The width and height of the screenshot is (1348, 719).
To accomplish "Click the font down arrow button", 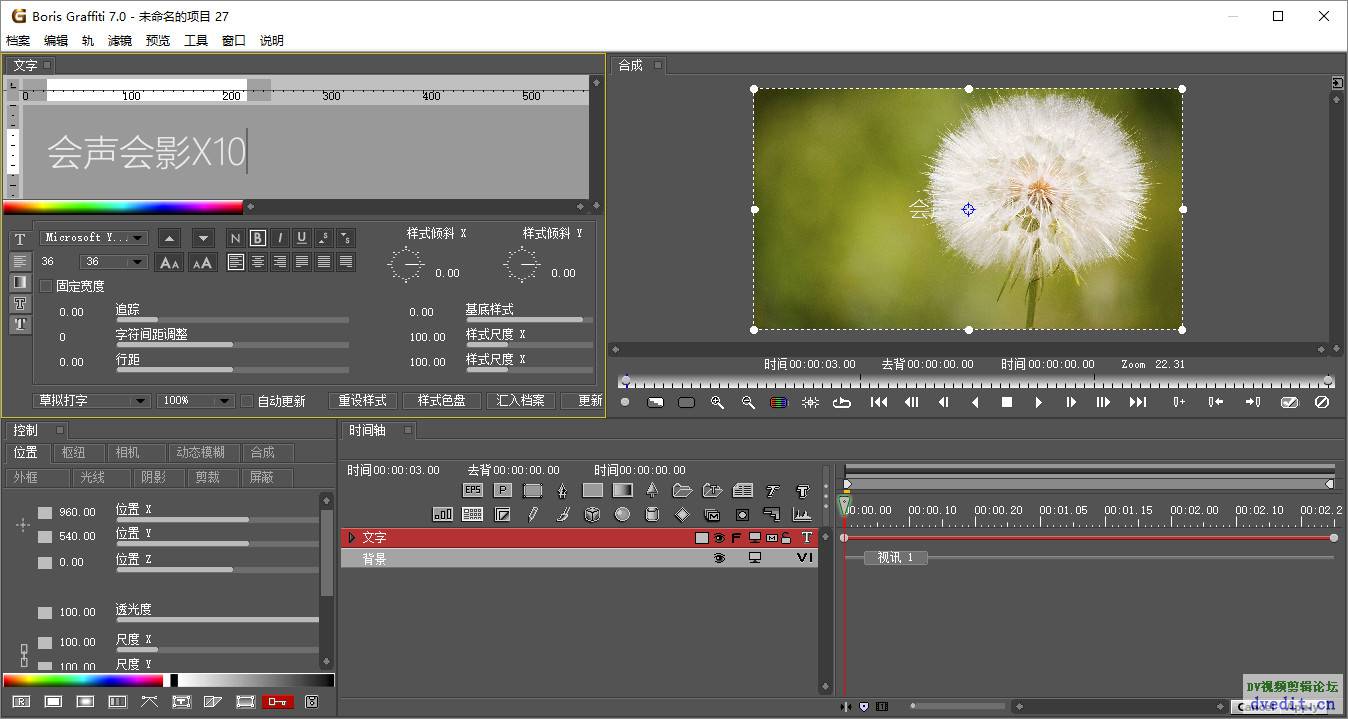I will 203,238.
